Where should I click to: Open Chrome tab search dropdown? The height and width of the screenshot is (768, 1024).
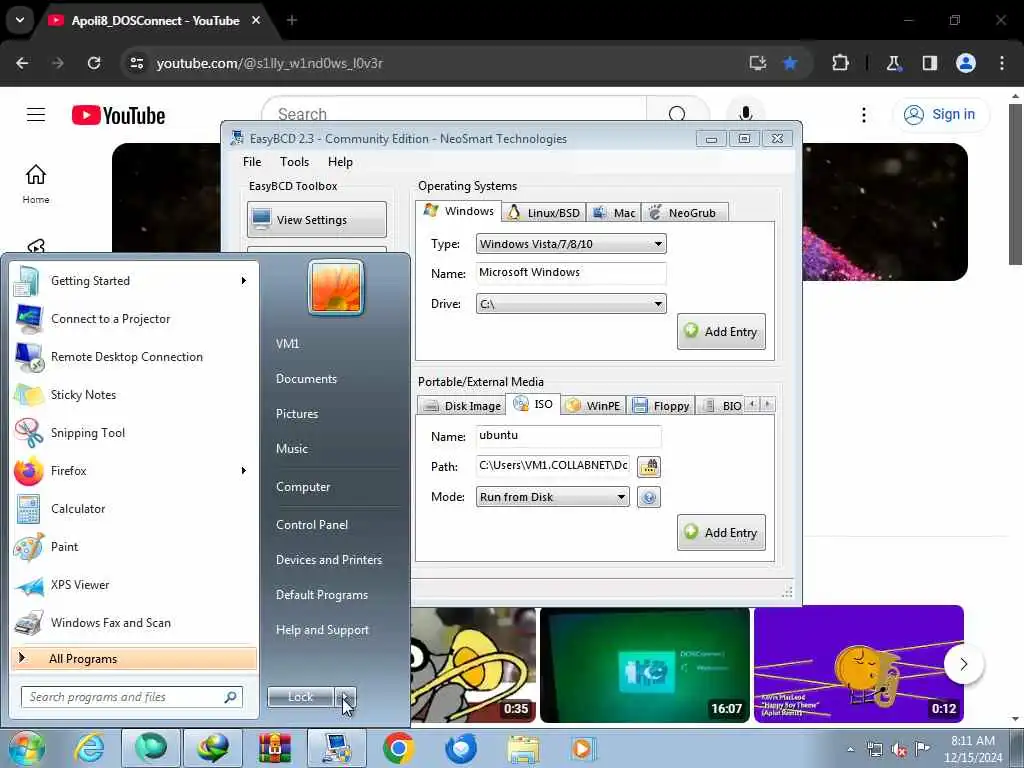click(20, 20)
